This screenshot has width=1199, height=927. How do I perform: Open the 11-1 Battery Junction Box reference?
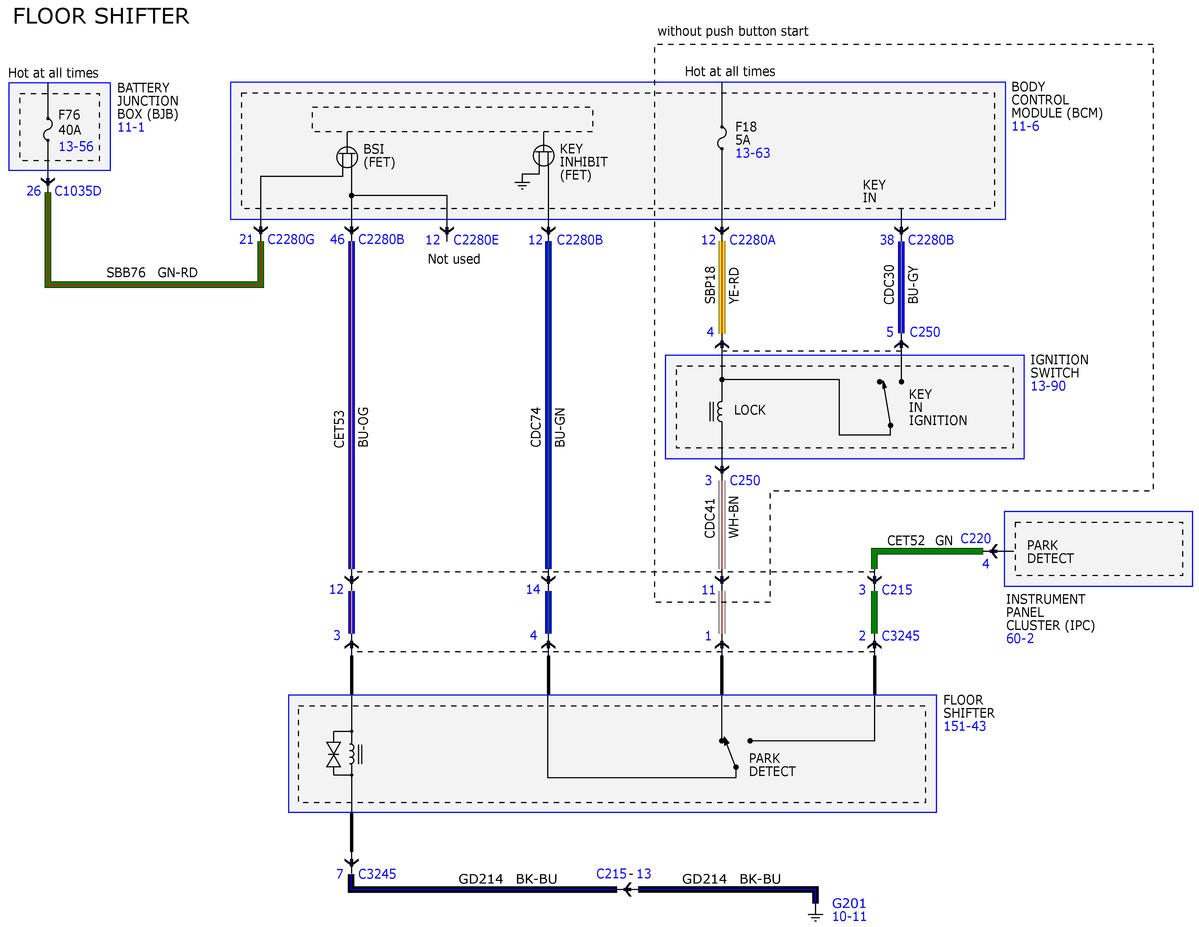pos(130,127)
